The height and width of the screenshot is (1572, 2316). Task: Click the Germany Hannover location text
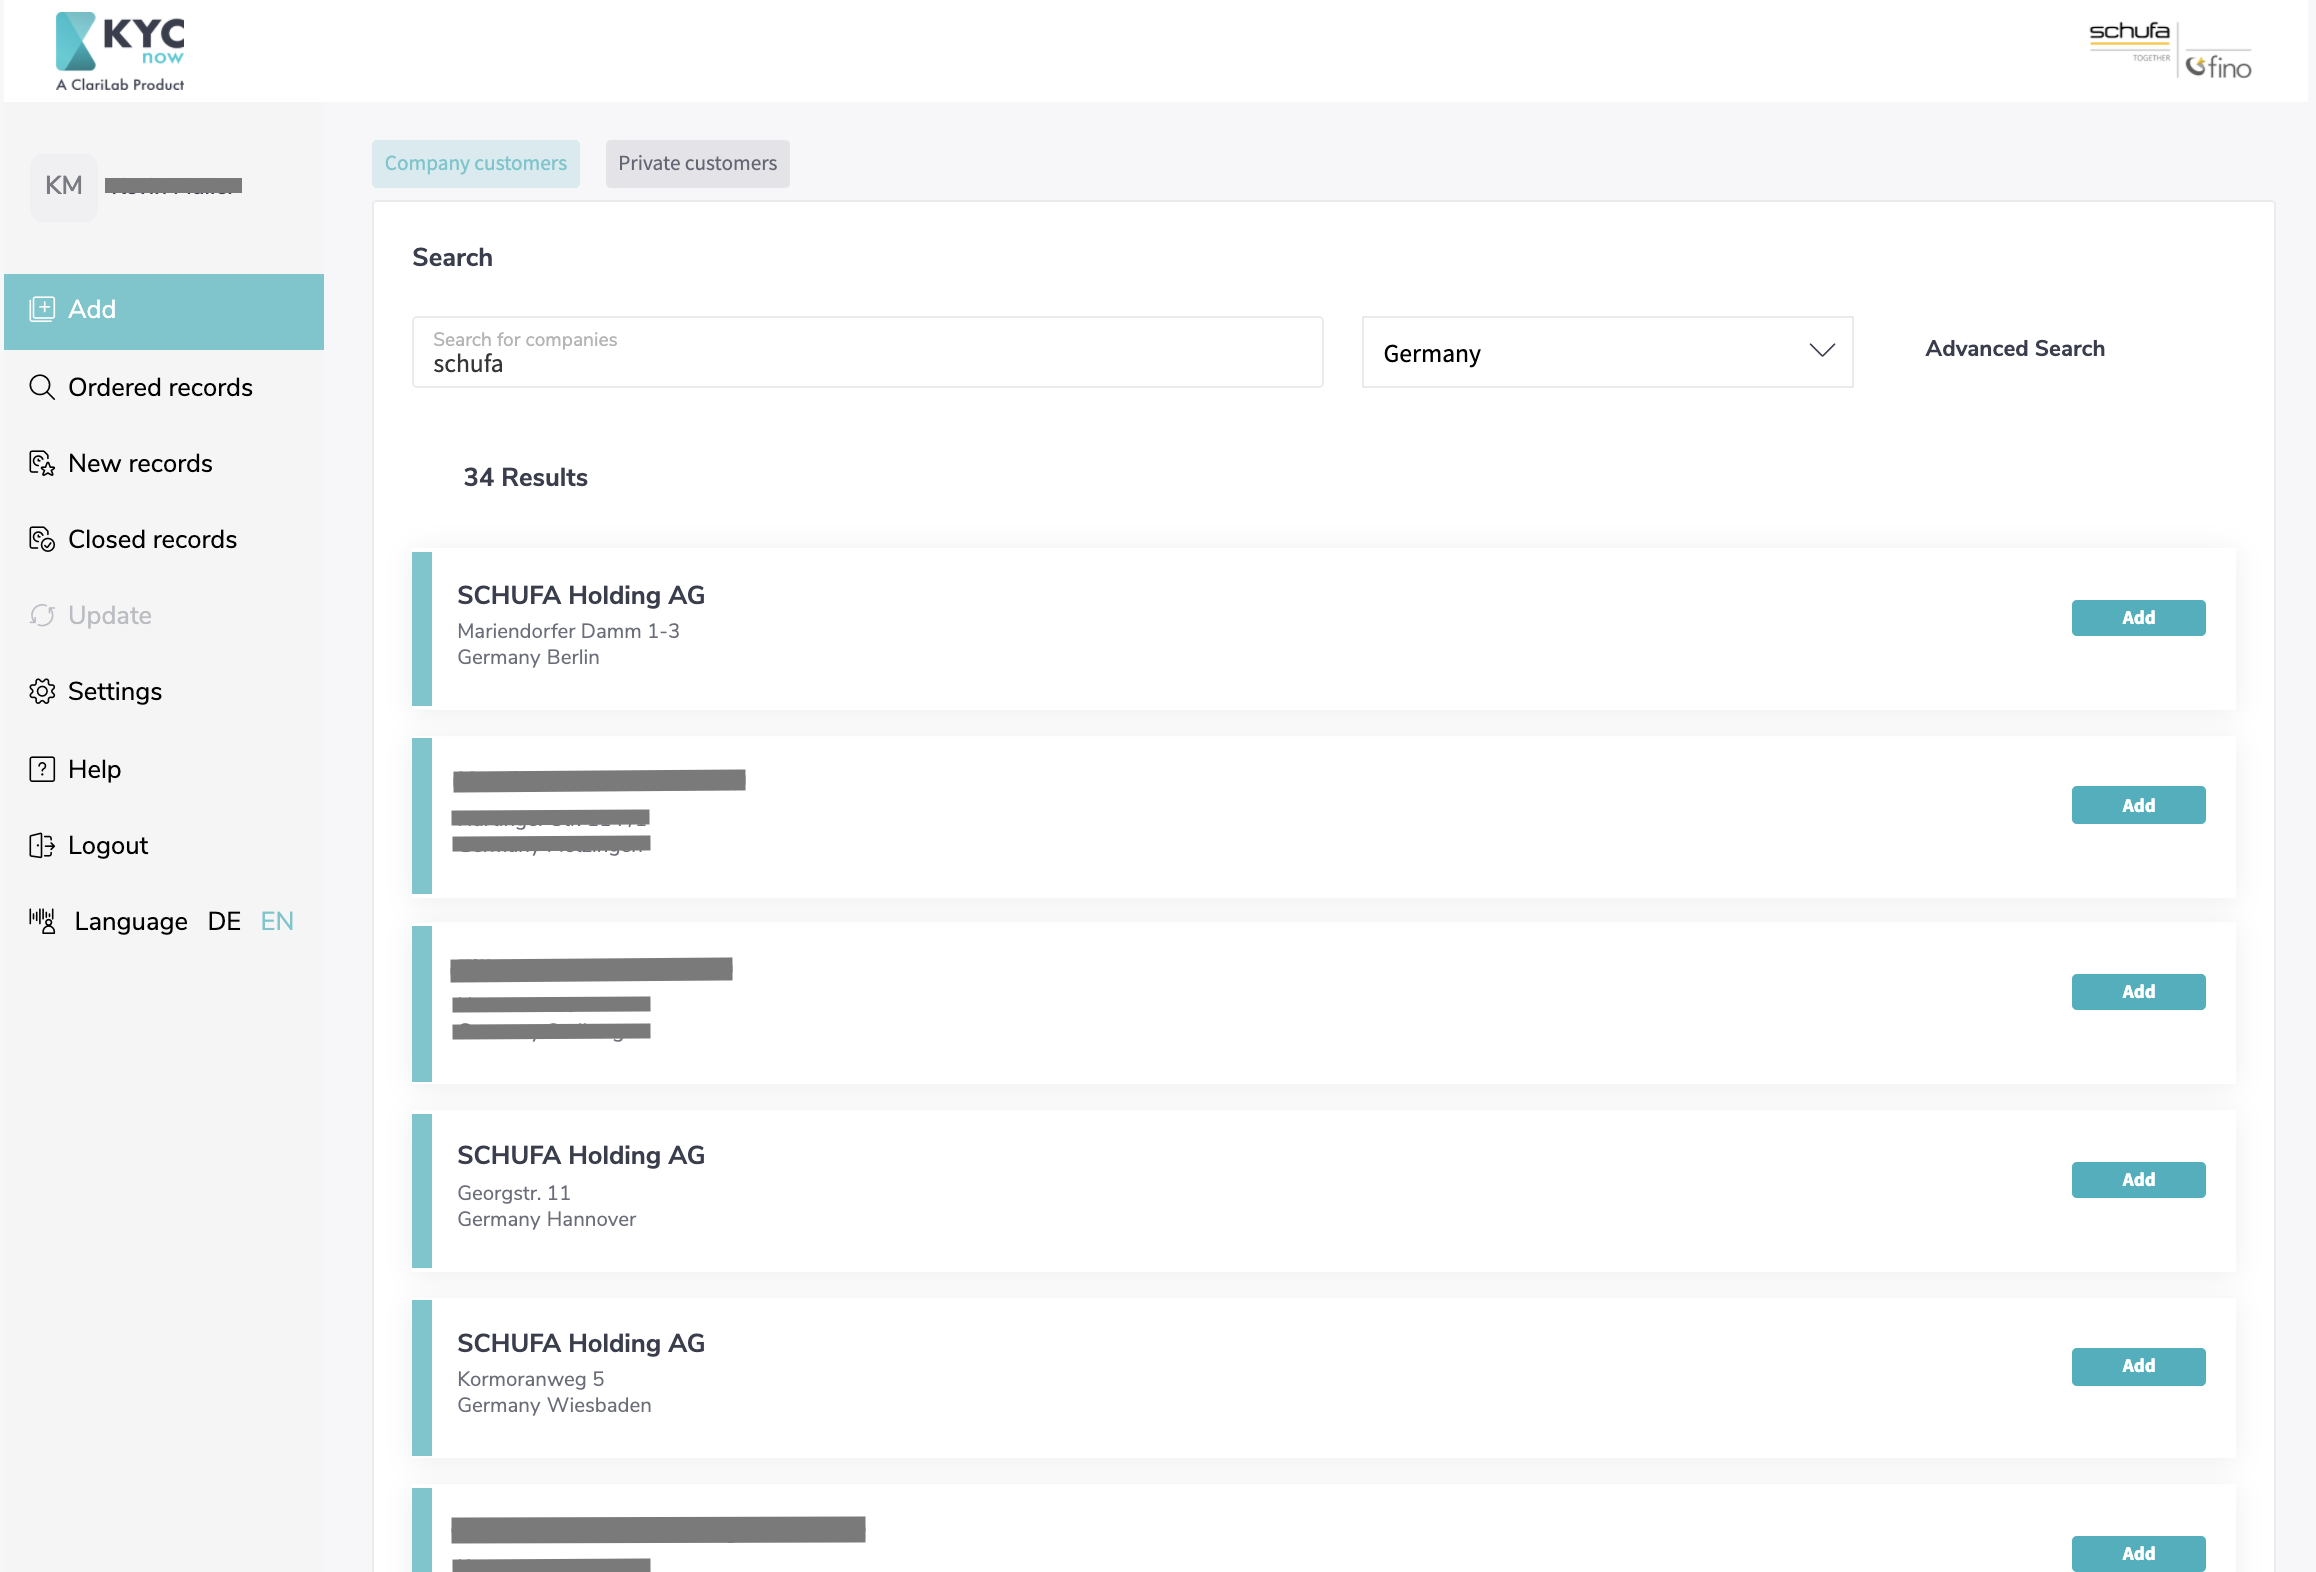546,1219
